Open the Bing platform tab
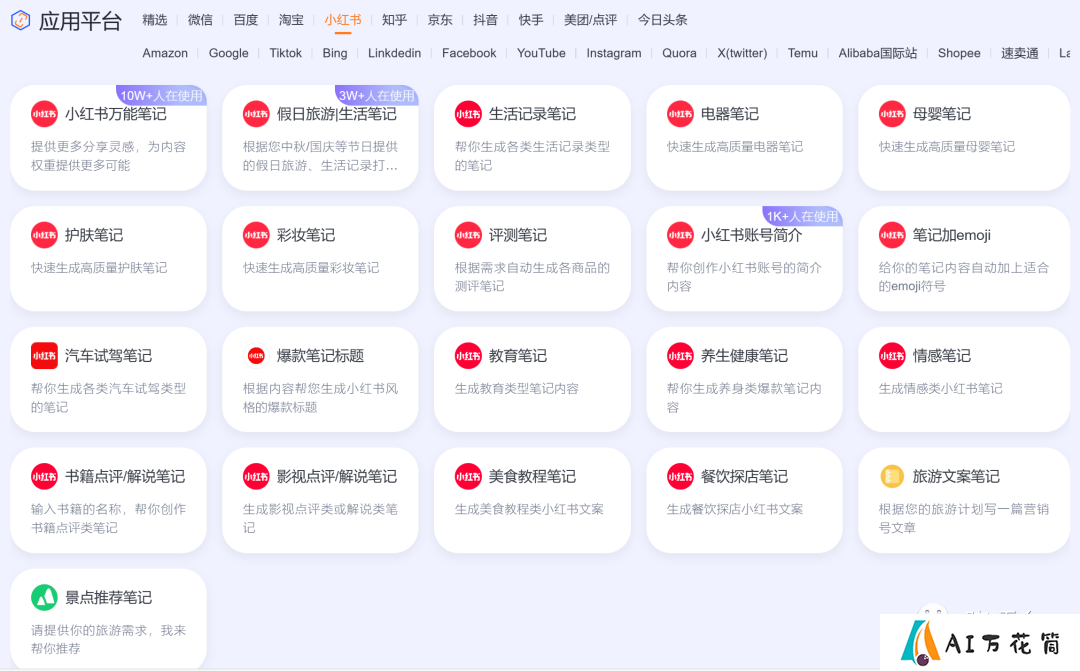This screenshot has height=671, width=1080. point(335,53)
